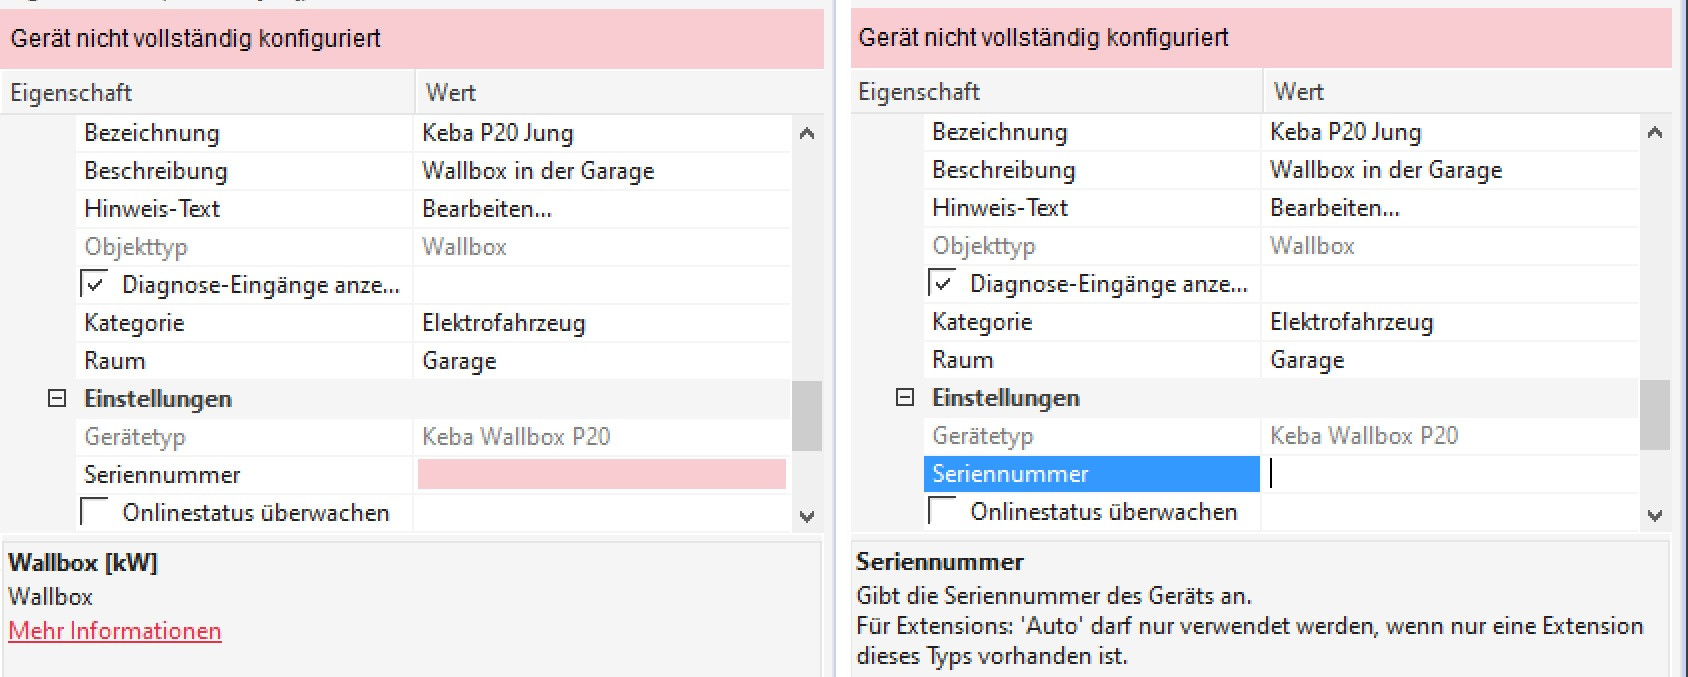
Task: Click Bearbeiten... for Hinweis-Text, left panel
Action: 487,208
